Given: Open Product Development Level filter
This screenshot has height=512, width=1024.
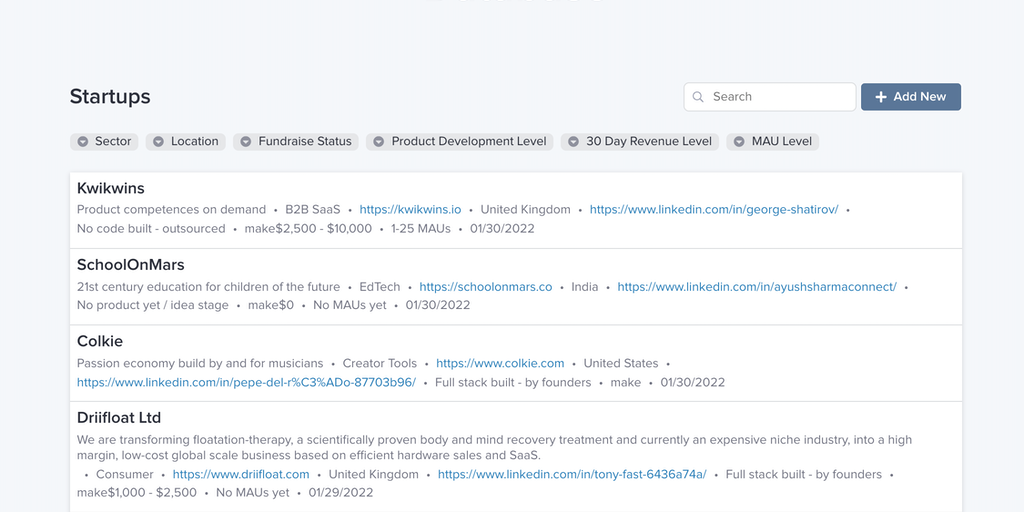Looking at the screenshot, I should point(459,142).
